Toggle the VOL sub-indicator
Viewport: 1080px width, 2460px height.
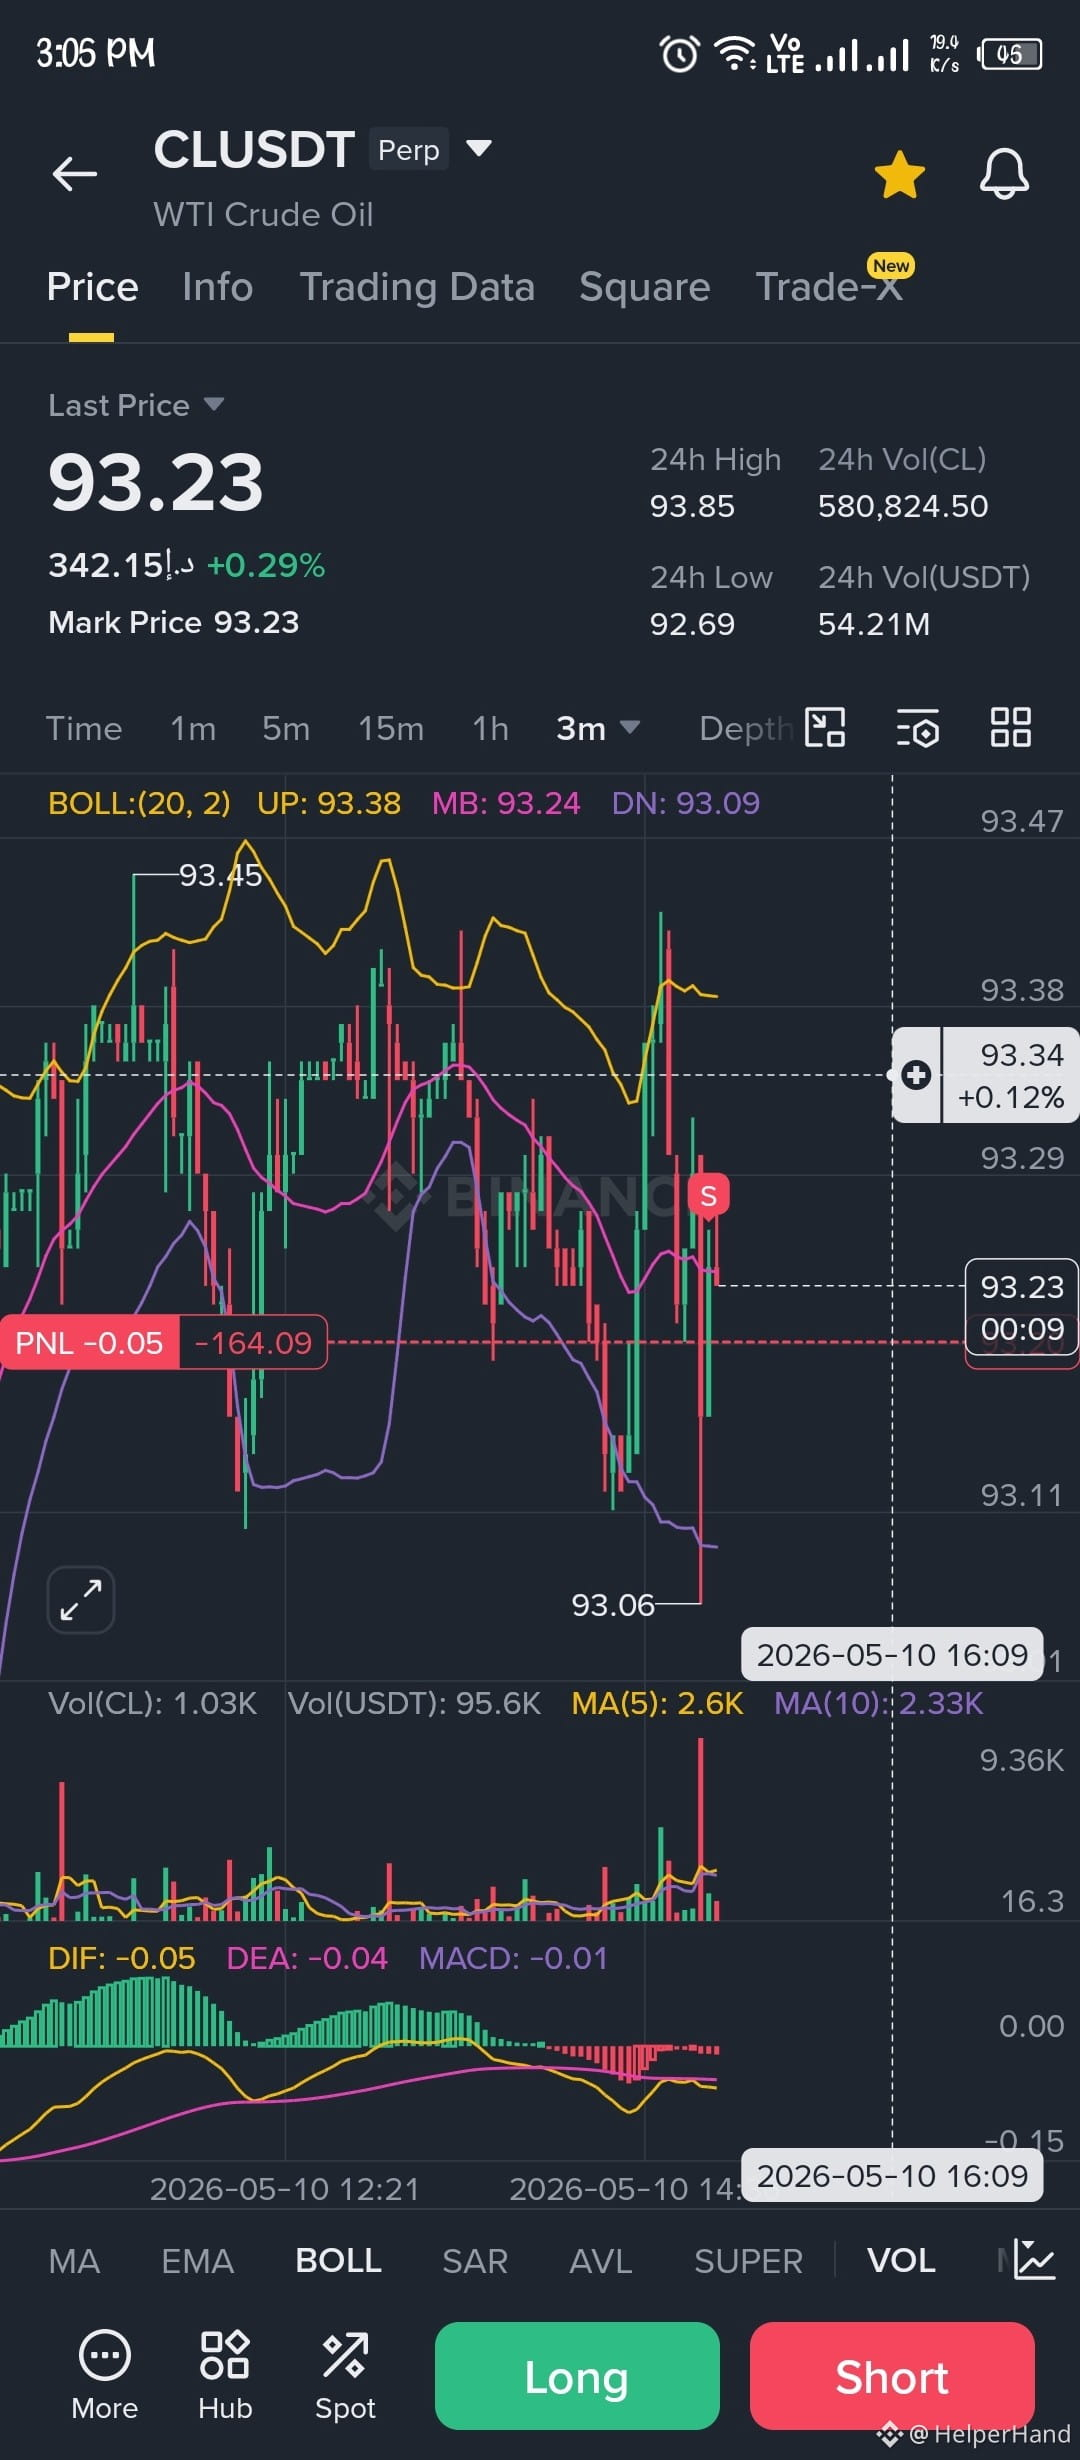click(x=901, y=2261)
